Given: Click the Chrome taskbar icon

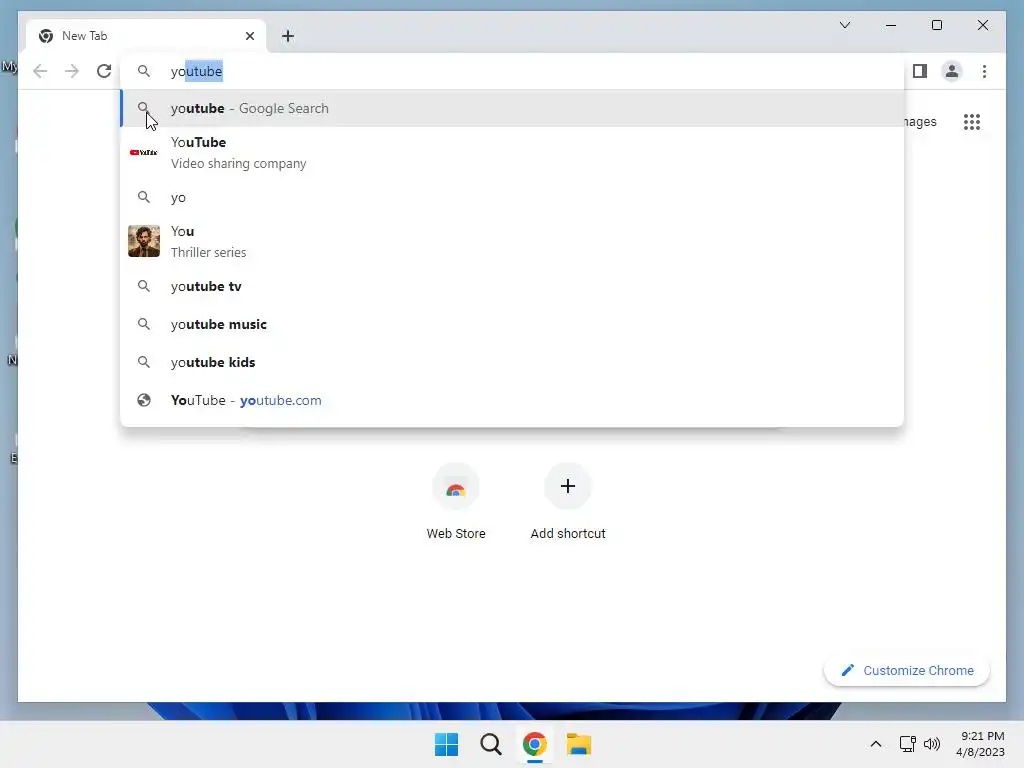Looking at the screenshot, I should (x=534, y=744).
